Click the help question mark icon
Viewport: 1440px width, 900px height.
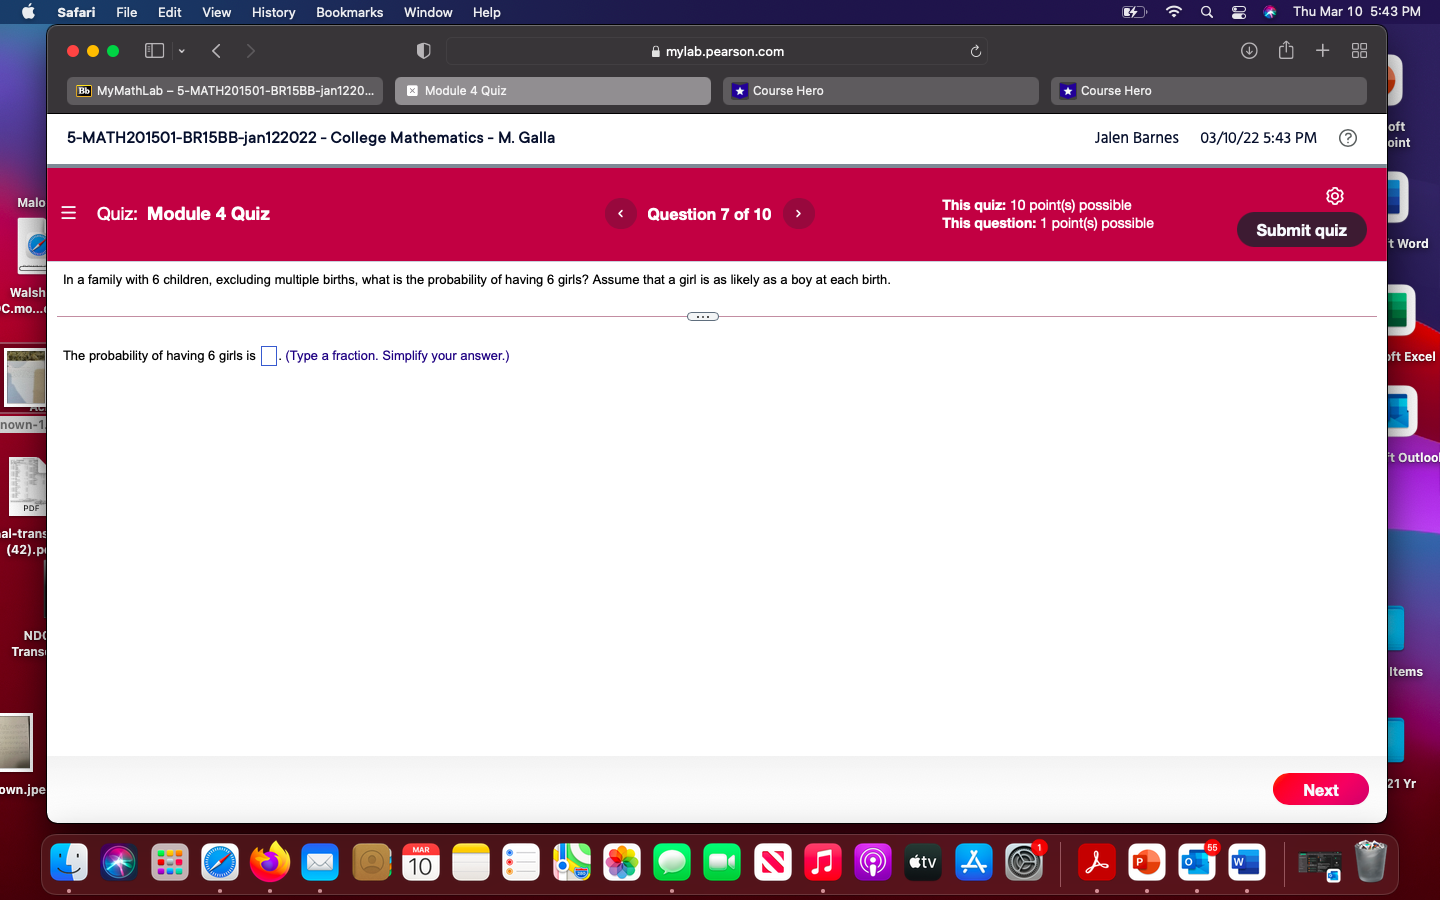pos(1347,138)
